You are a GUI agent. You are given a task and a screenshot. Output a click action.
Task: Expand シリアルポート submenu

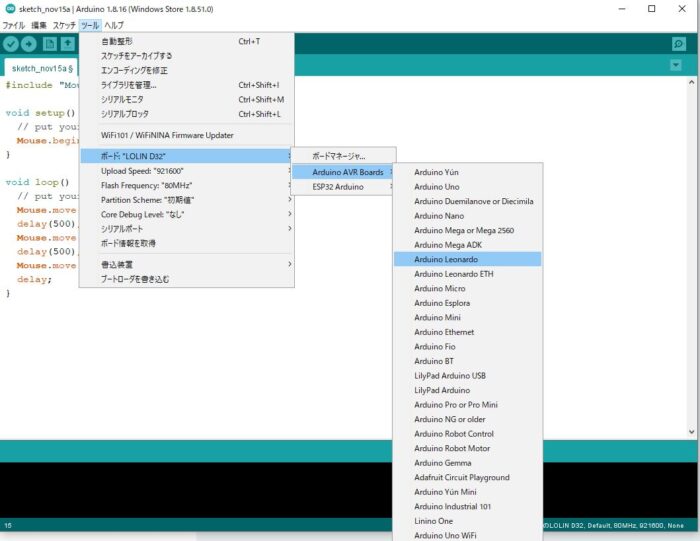[x=187, y=229]
